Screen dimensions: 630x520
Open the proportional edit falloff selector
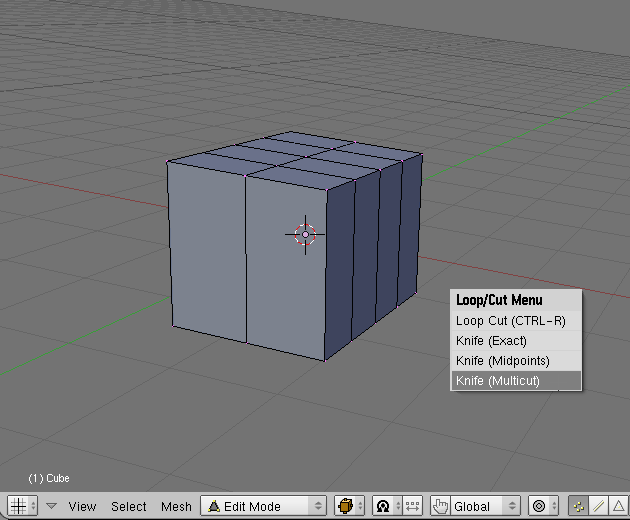tap(543, 506)
